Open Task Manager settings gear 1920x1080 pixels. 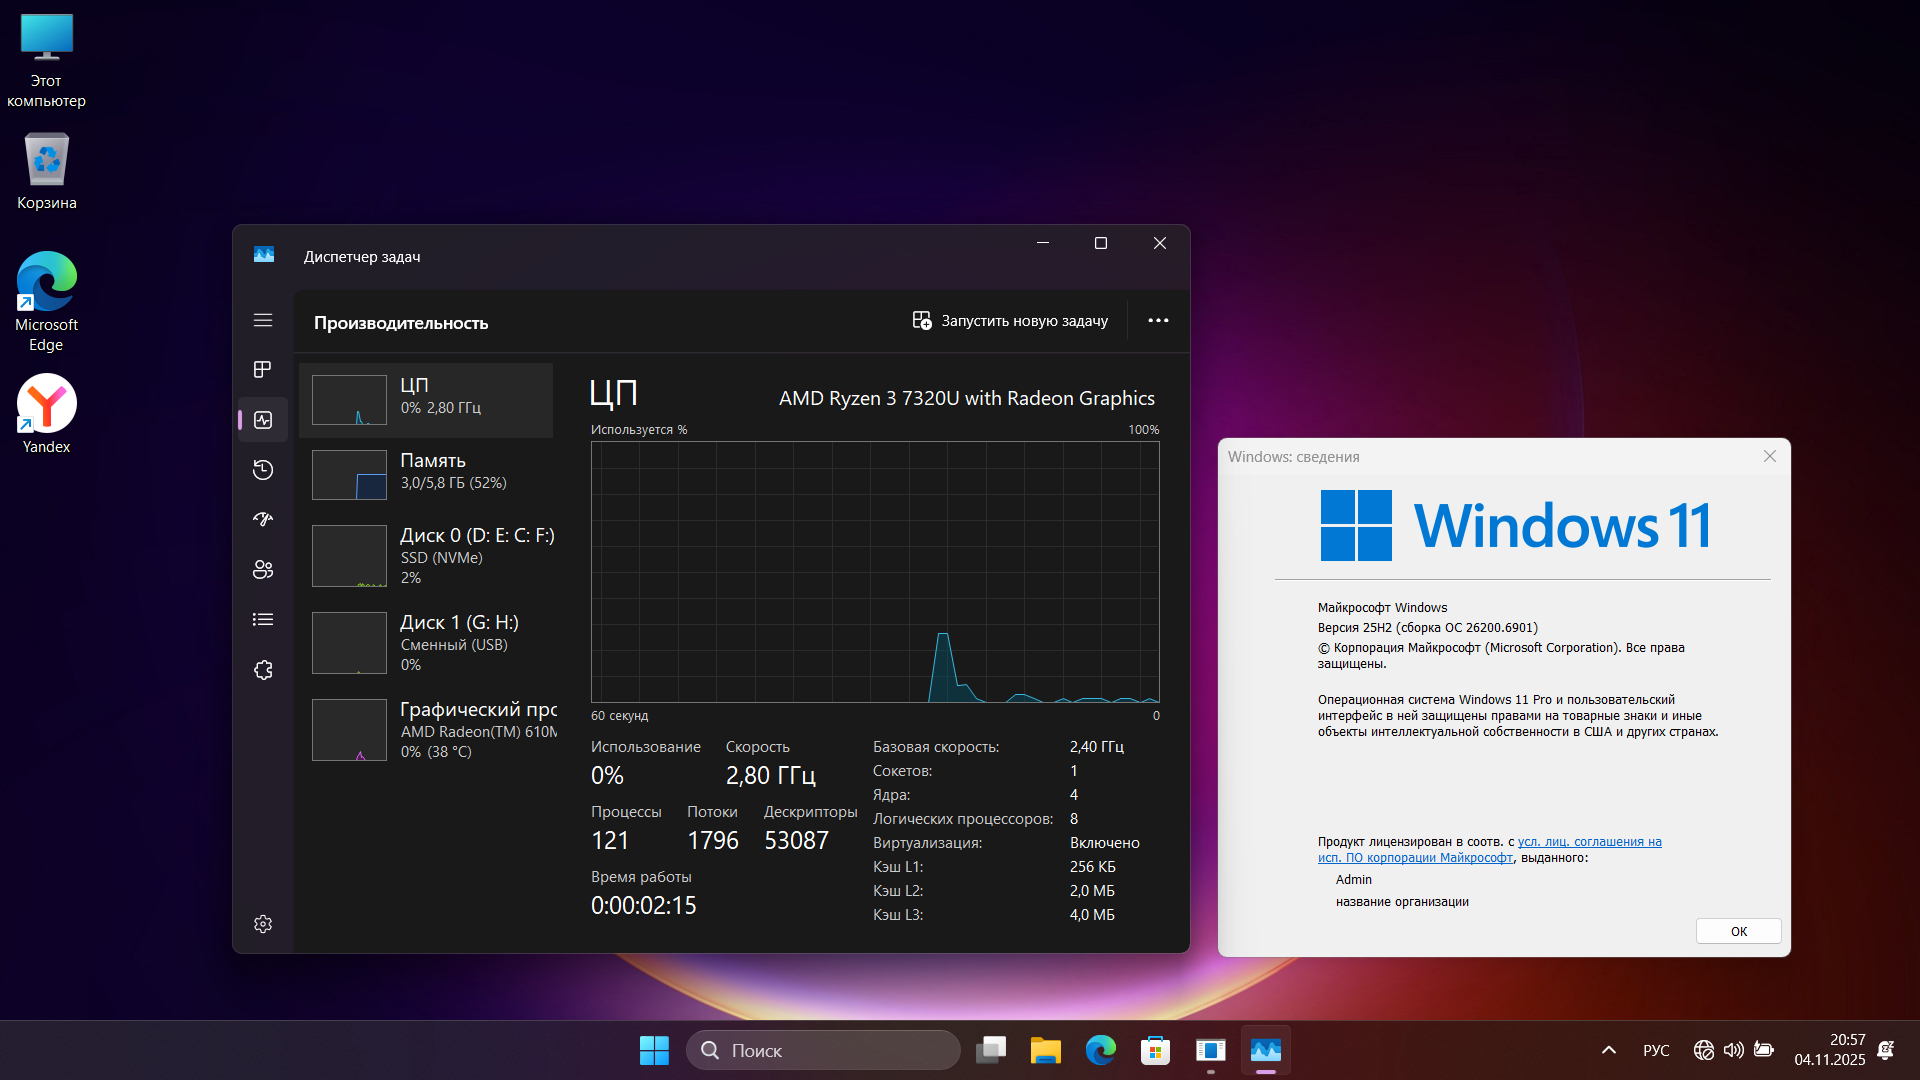tap(263, 924)
